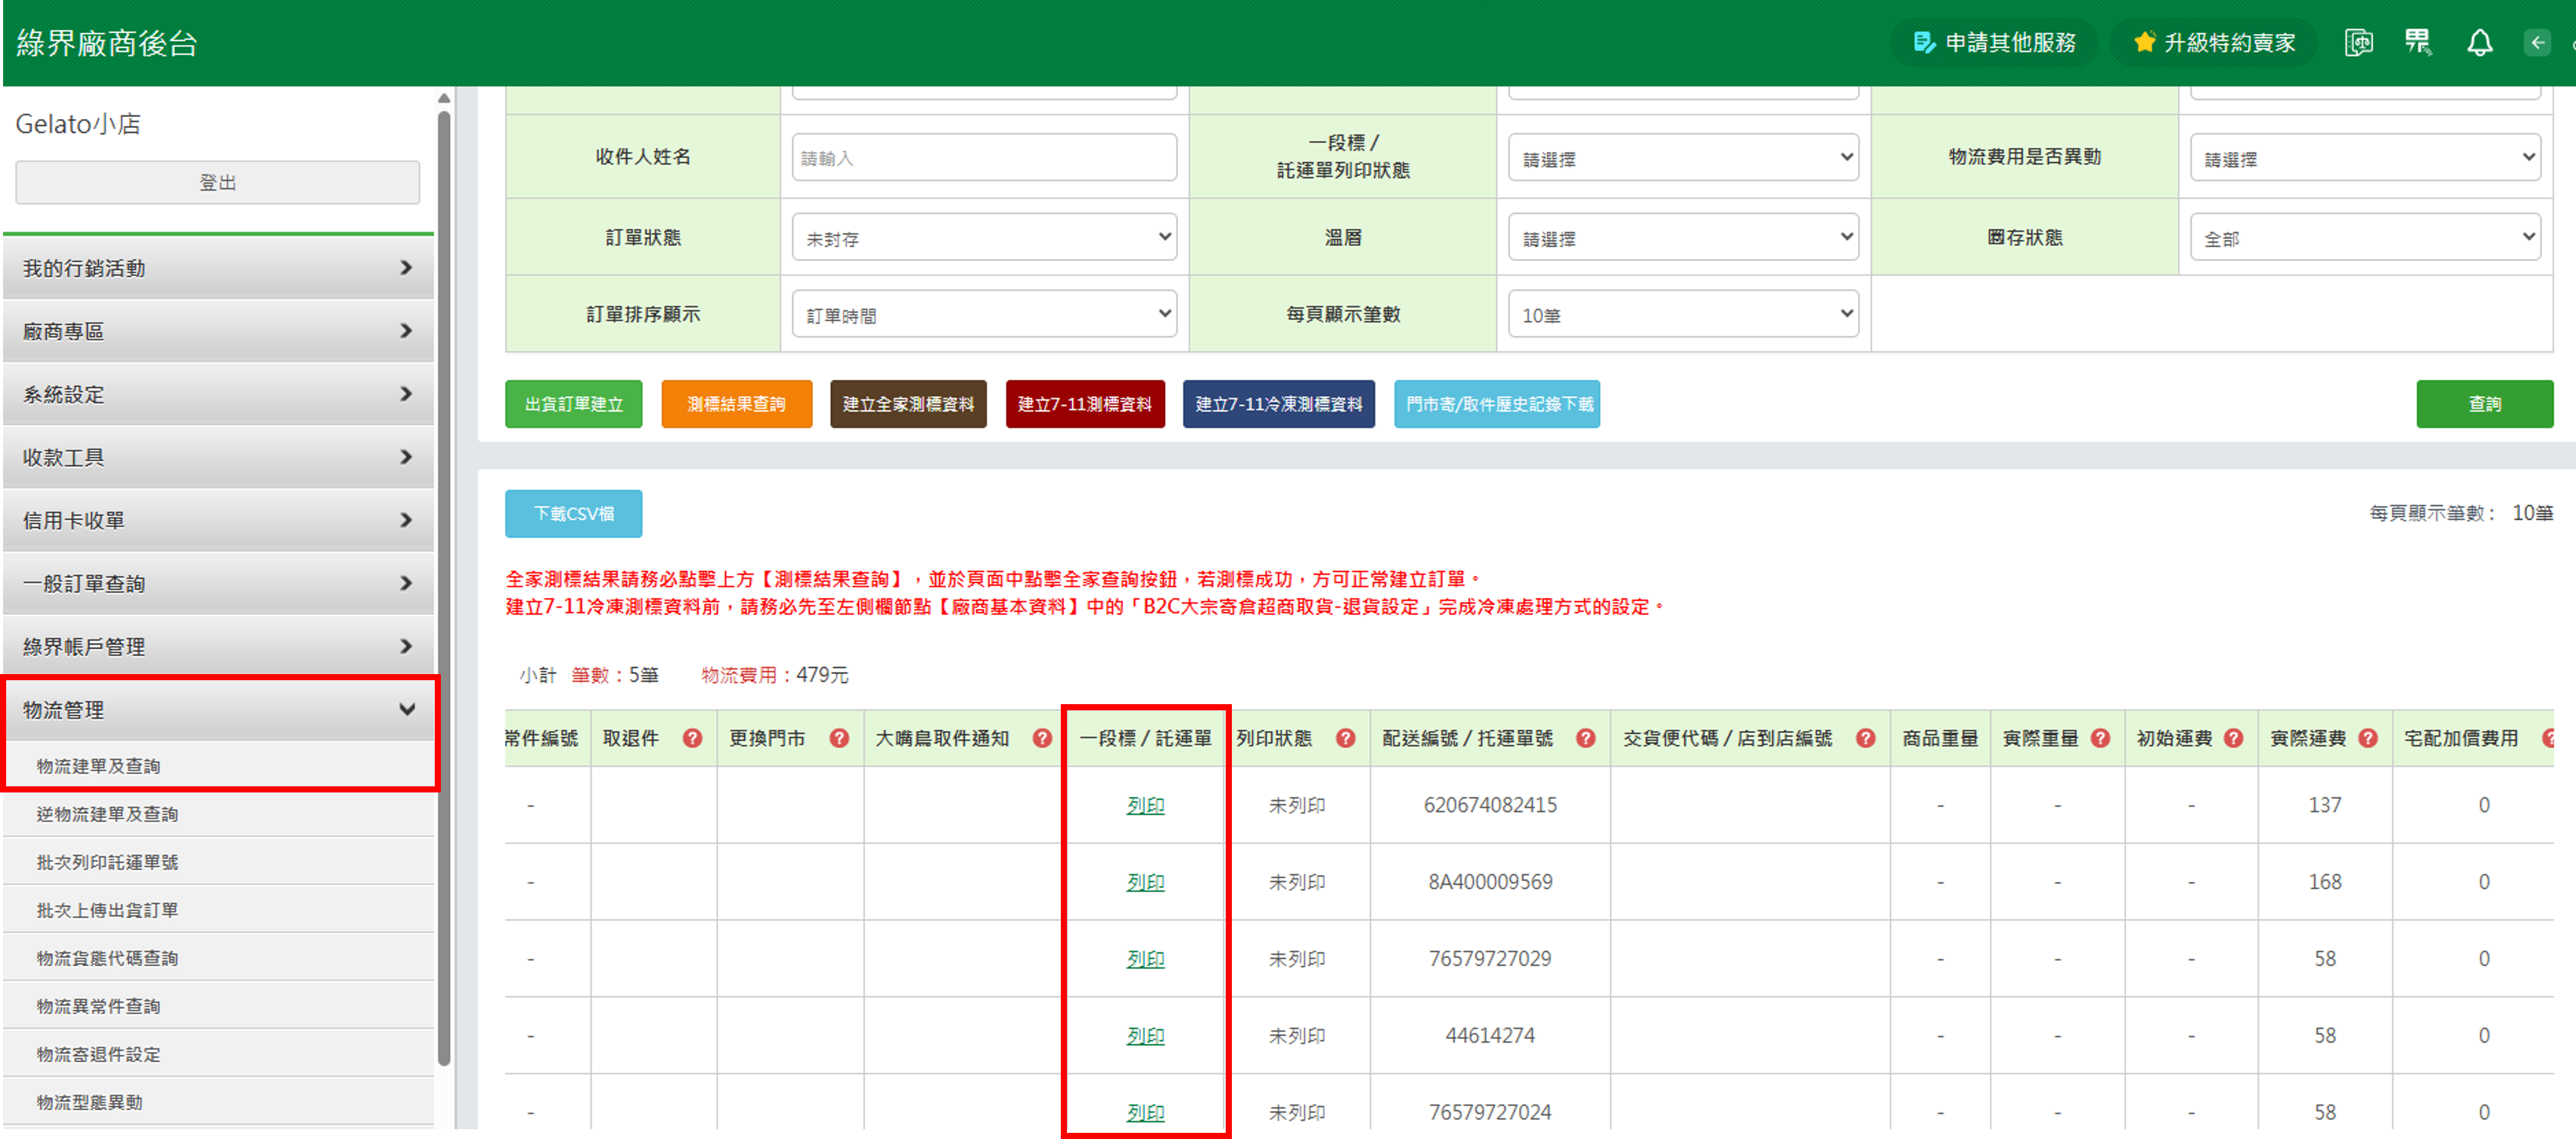This screenshot has height=1139, width=2576.
Task: Click the 界 logo icon in header
Action: click(2418, 43)
